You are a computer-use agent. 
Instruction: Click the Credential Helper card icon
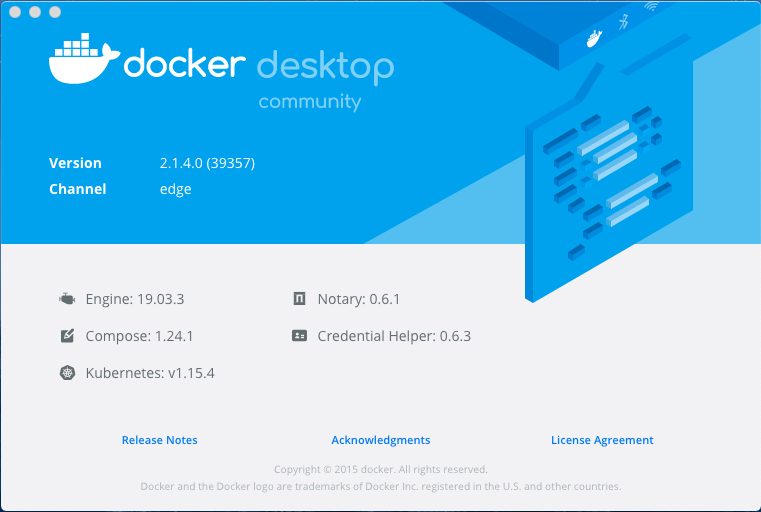299,335
